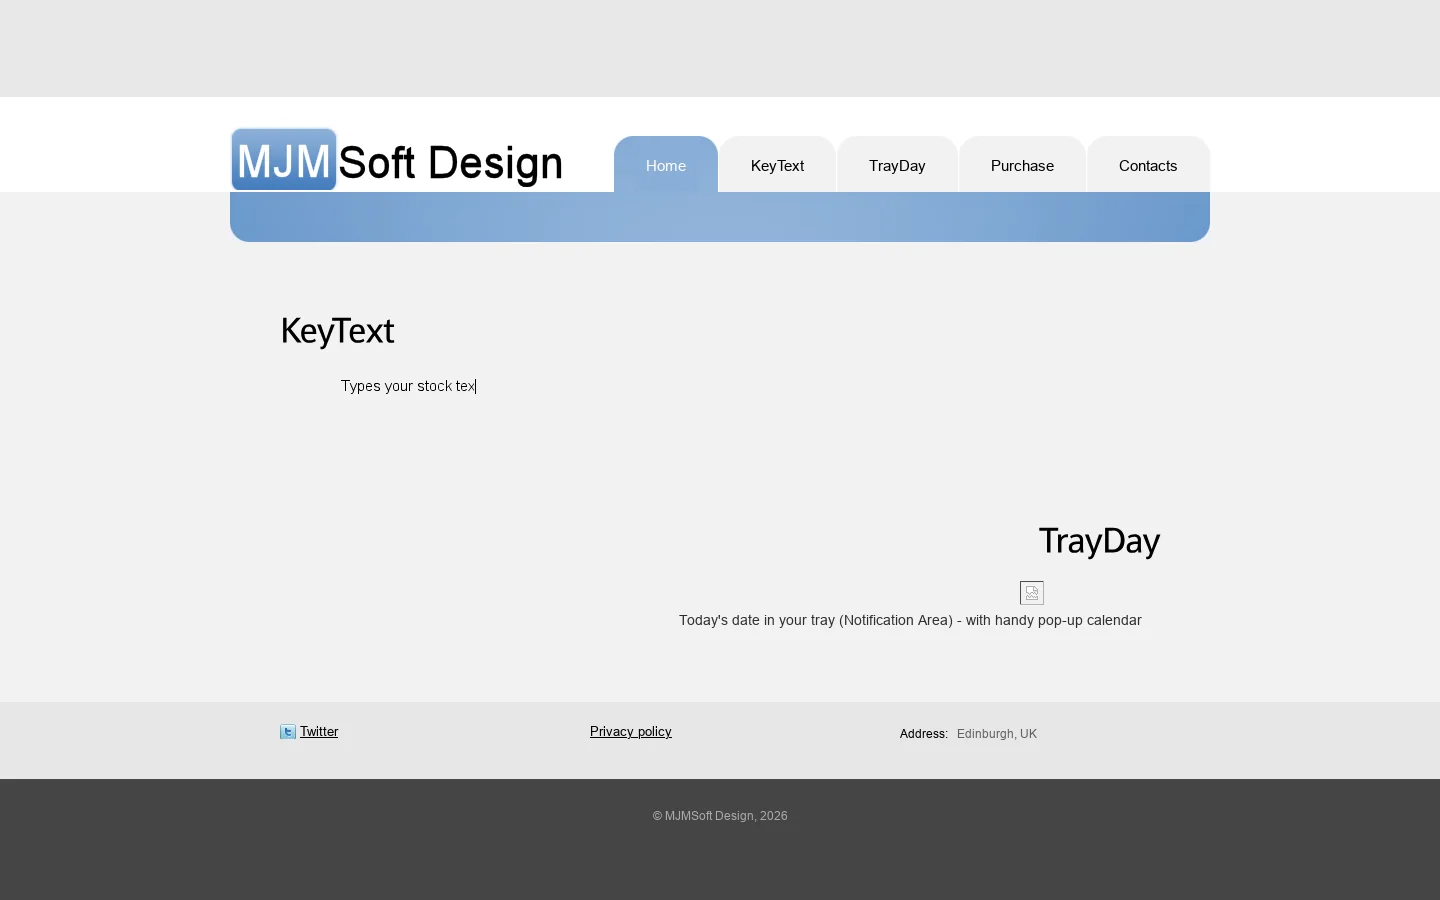The width and height of the screenshot is (1440, 900).
Task: Click the TrayDay heading
Action: coord(1099,541)
